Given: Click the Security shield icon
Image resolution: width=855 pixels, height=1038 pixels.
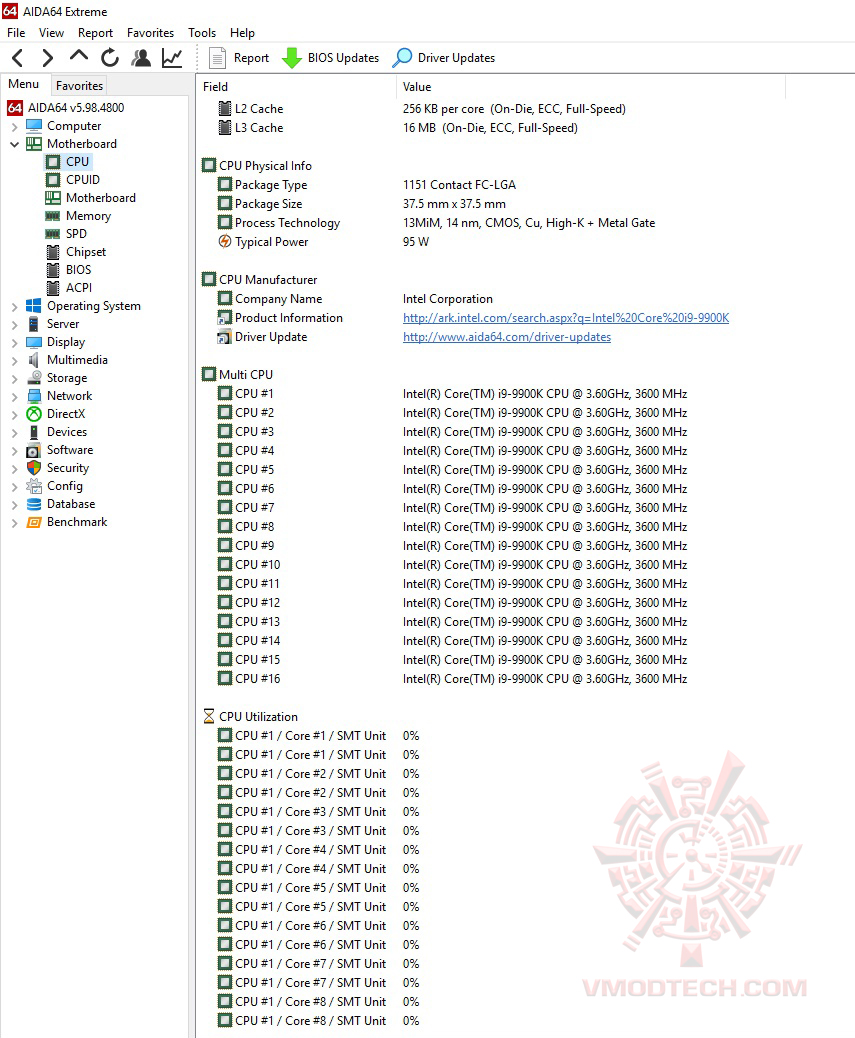Looking at the screenshot, I should coord(34,468).
